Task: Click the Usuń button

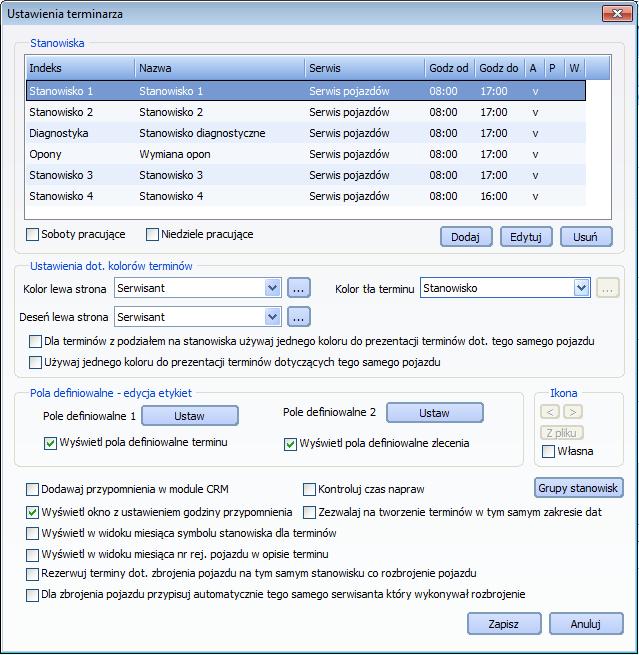Action: point(586,237)
